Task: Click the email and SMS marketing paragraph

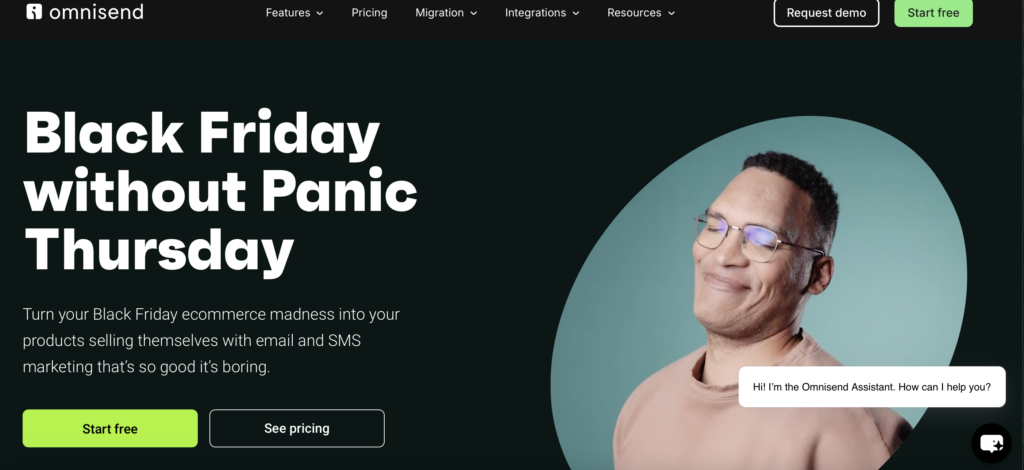Action: 211,341
